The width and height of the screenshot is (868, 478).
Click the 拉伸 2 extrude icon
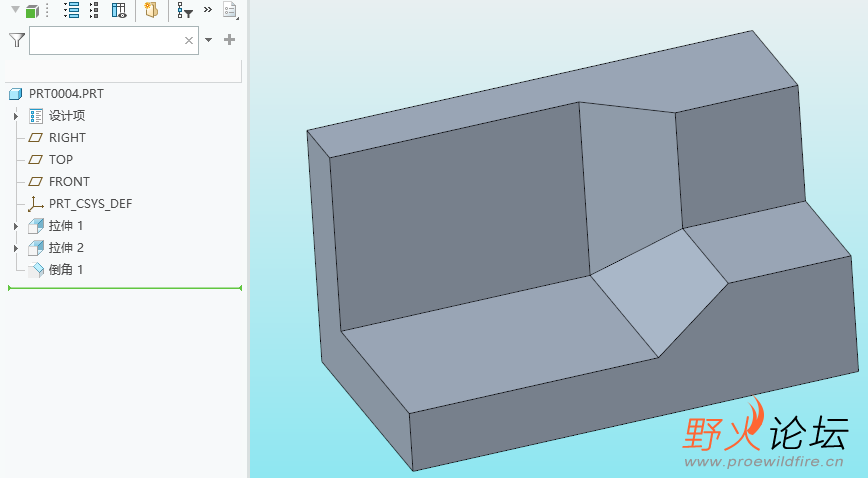[36, 248]
